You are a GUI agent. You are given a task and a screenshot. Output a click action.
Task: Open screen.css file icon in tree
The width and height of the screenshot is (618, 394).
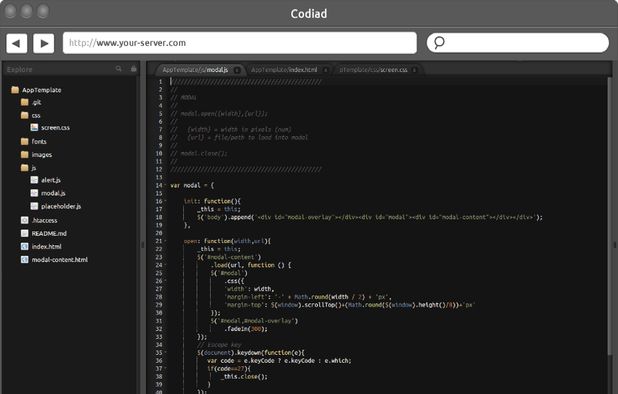point(34,127)
